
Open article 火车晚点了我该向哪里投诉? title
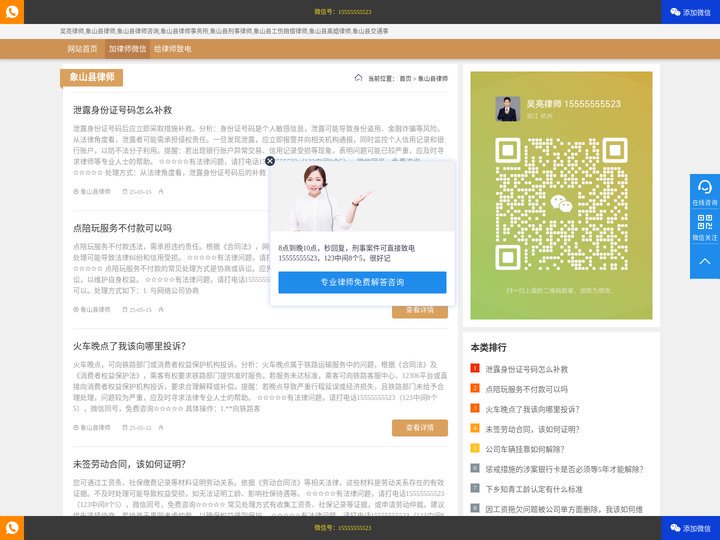tap(129, 346)
